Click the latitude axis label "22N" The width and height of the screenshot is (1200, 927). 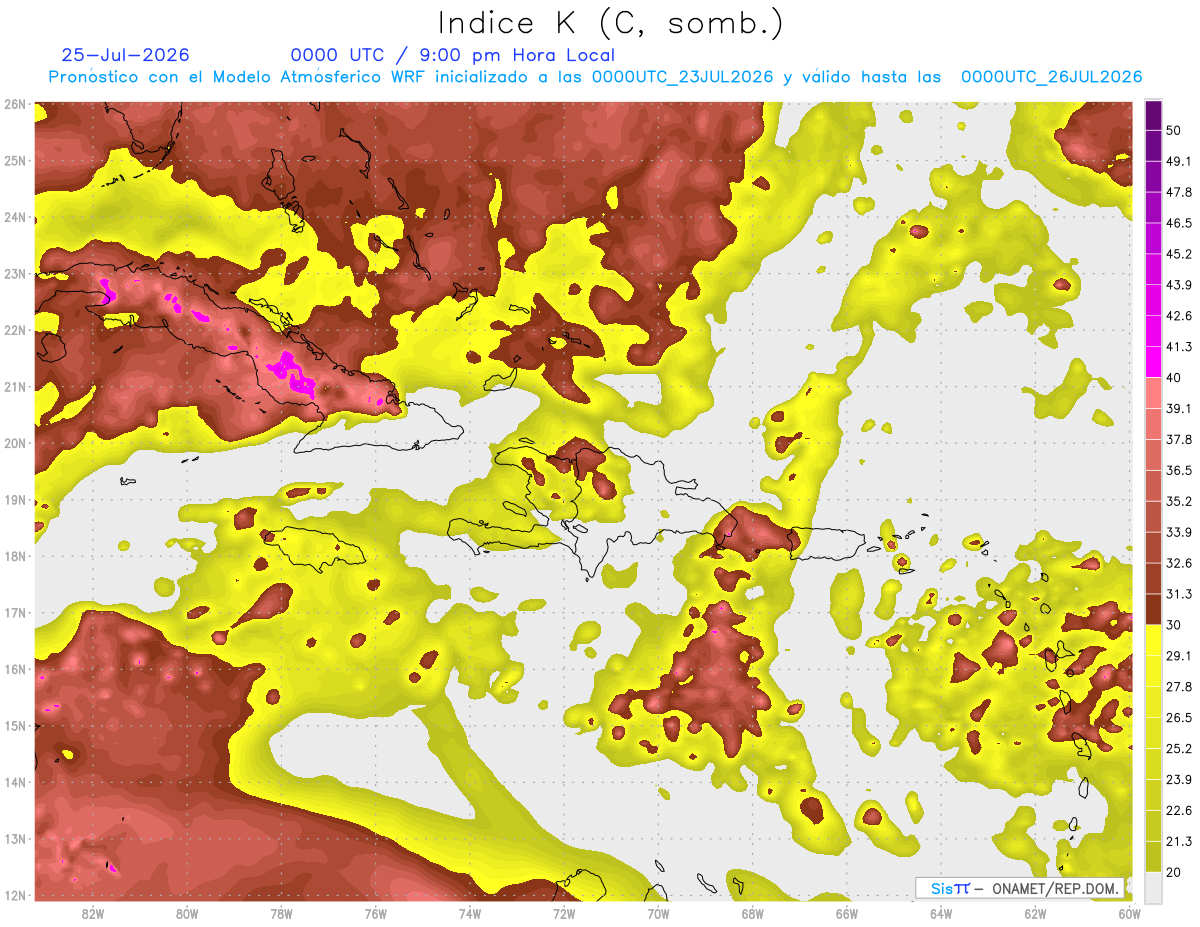(15, 330)
